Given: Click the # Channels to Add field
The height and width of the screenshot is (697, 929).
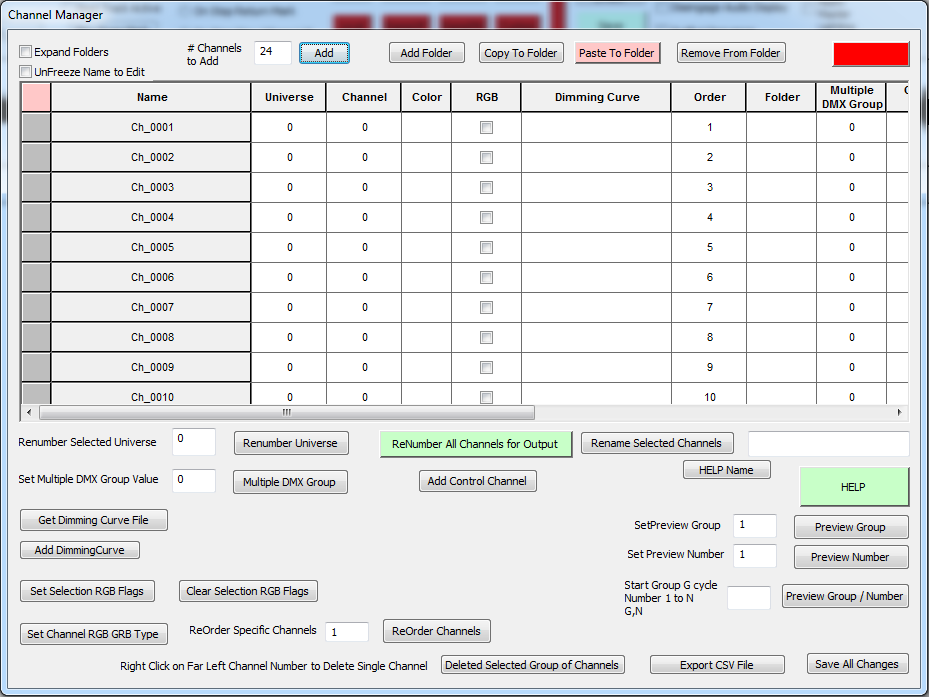Looking at the screenshot, I should click(273, 52).
